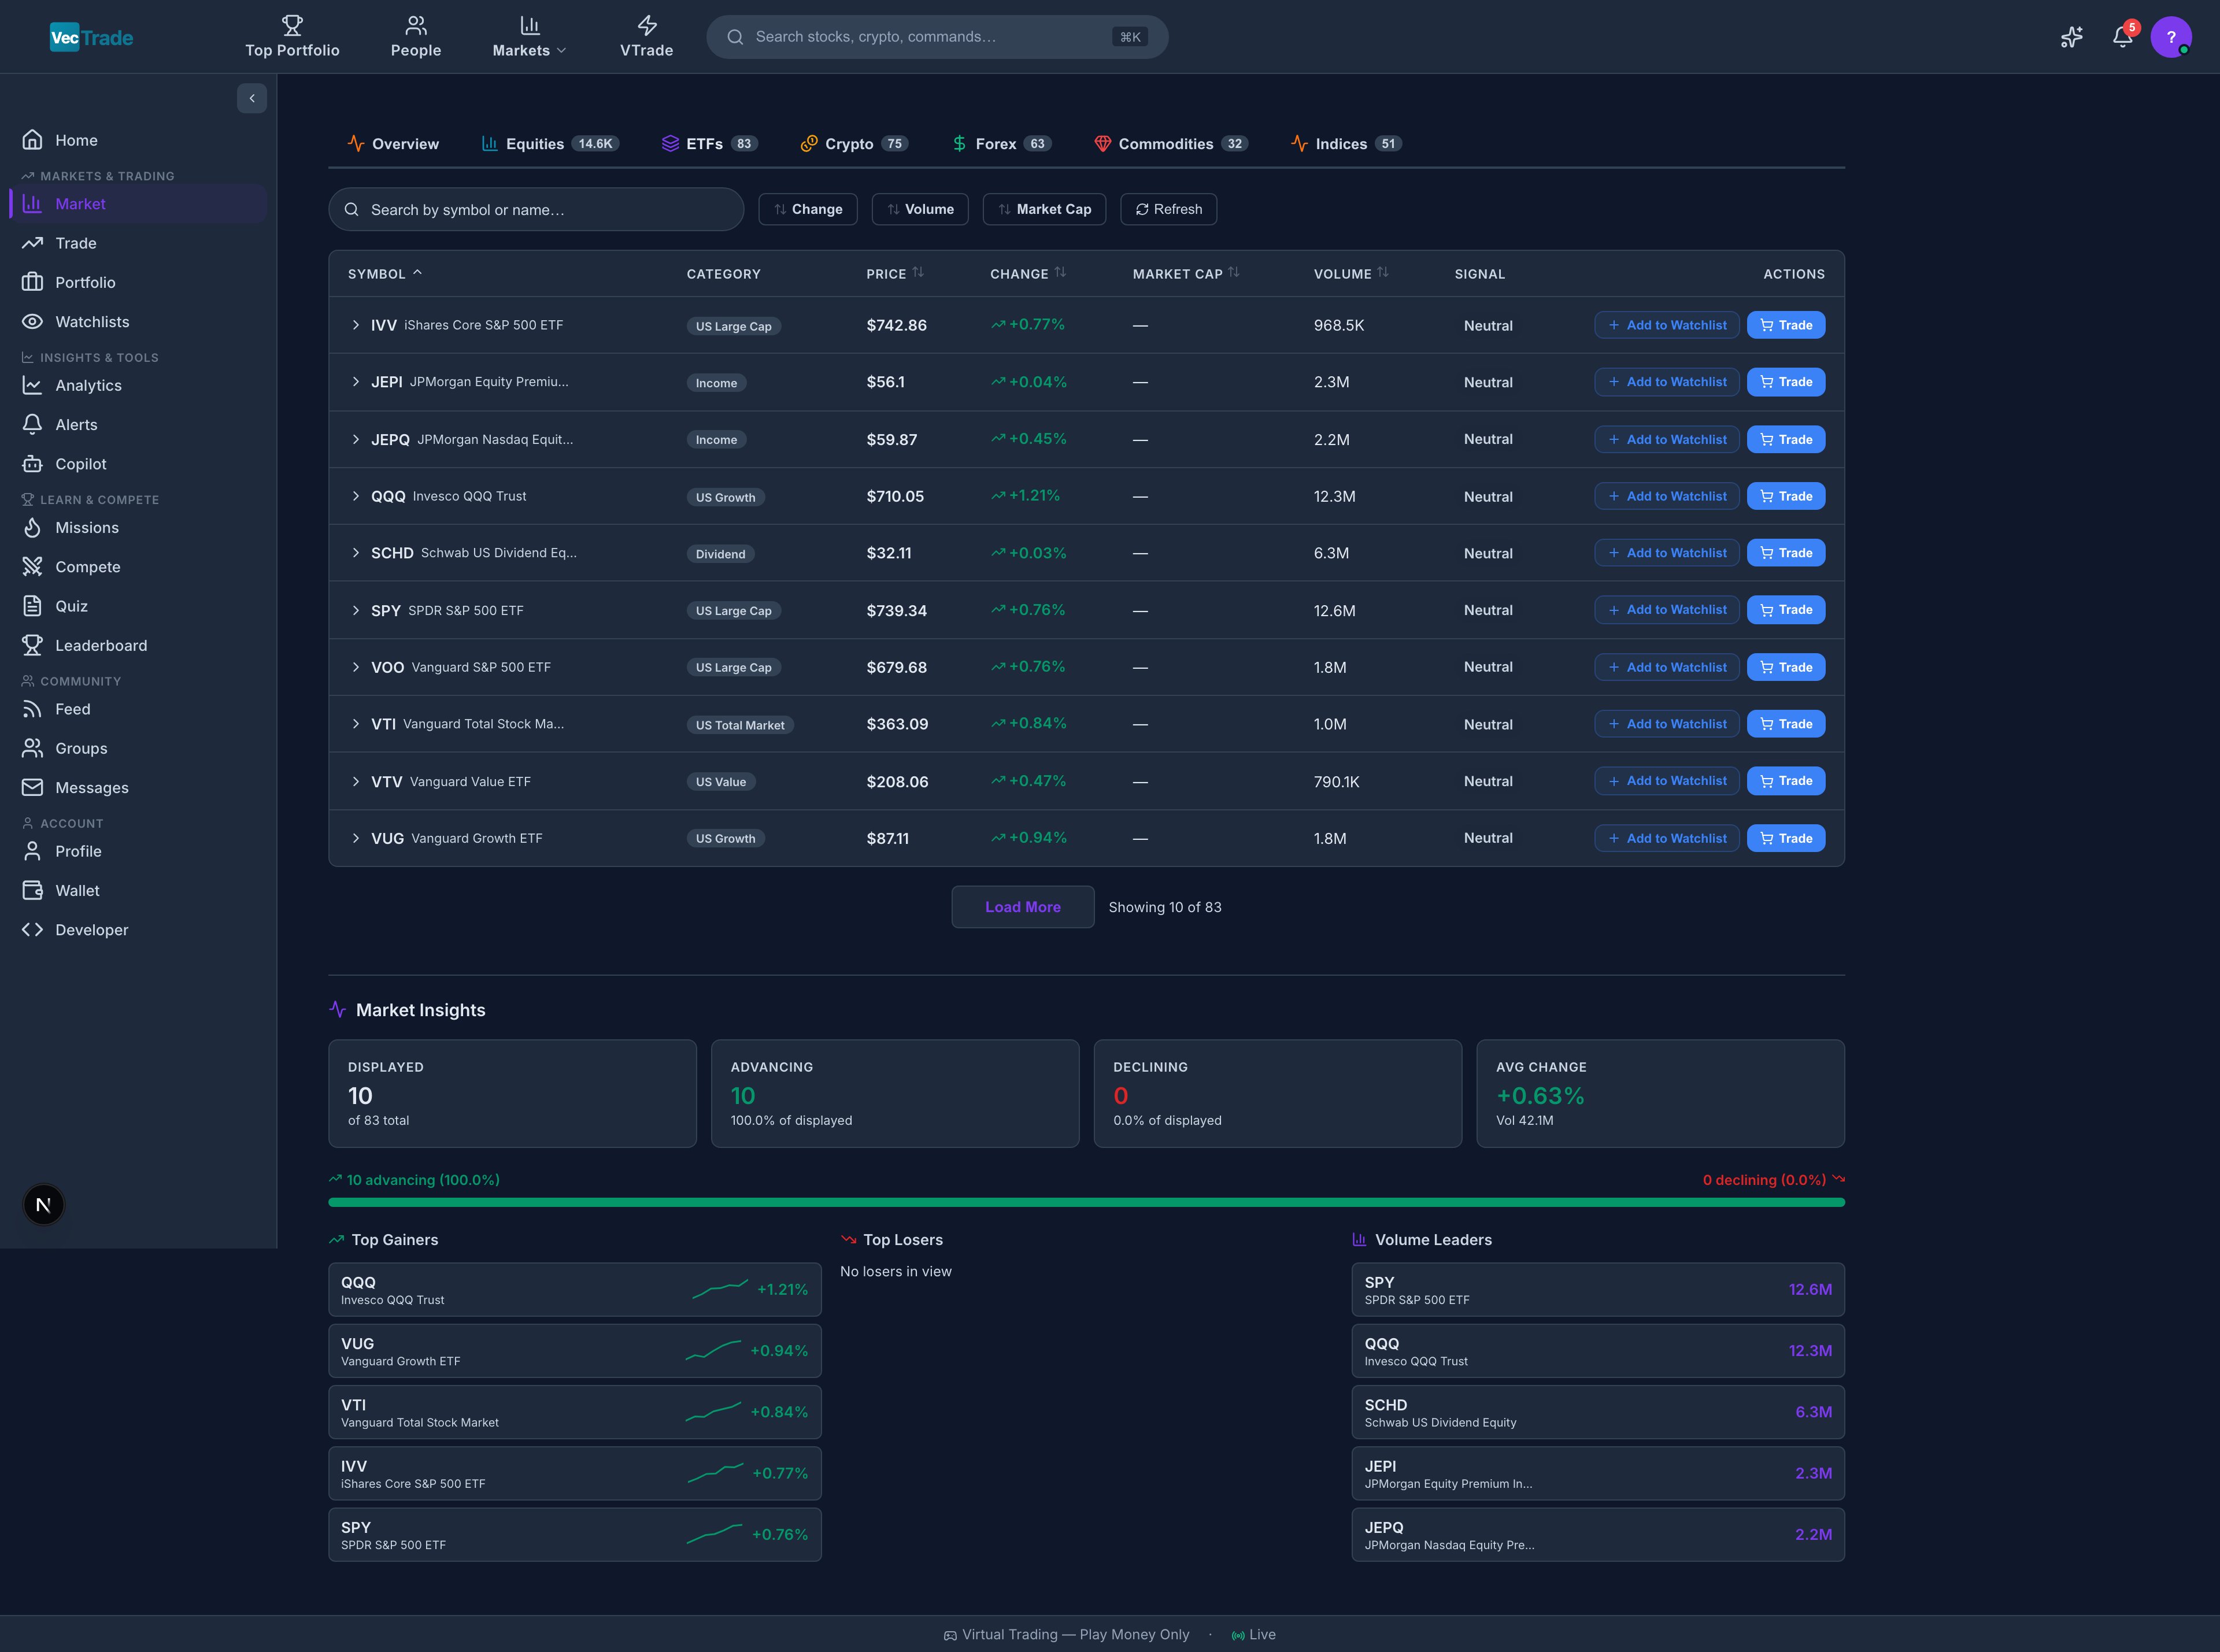Expand the VTI row details
Screen dimensions: 2220x1652
click(x=355, y=724)
